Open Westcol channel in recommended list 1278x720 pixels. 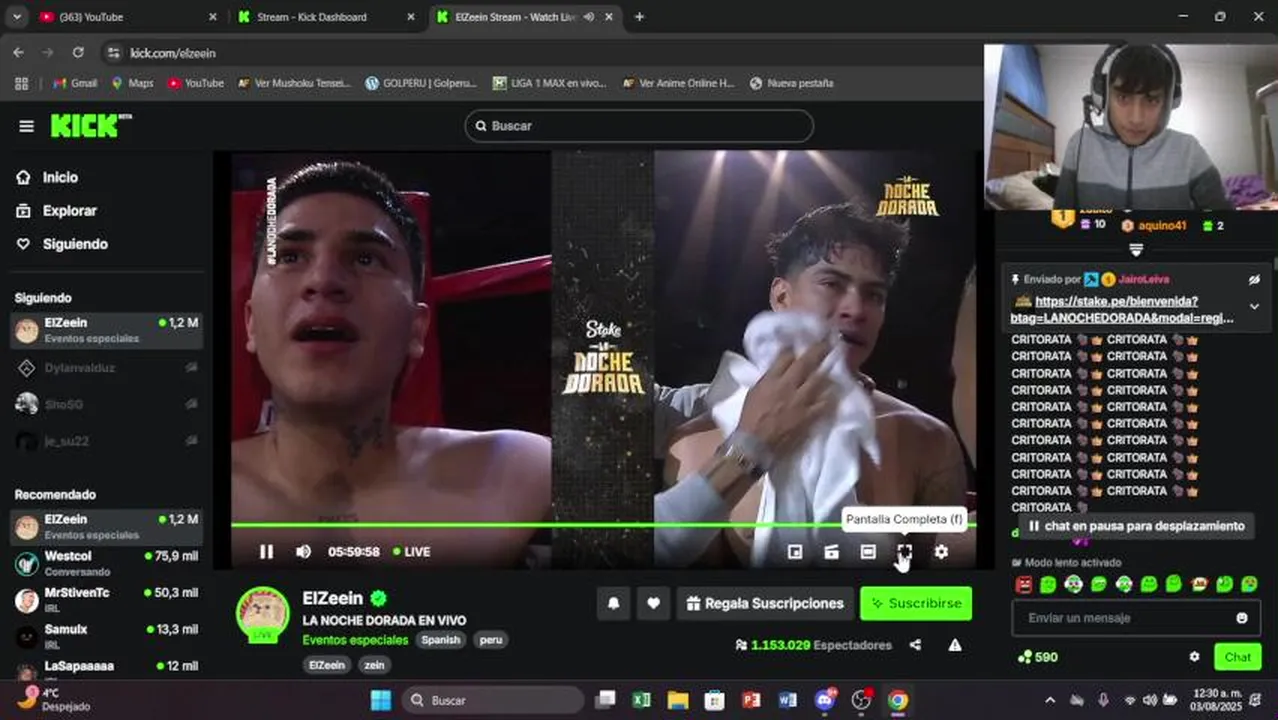click(106, 563)
